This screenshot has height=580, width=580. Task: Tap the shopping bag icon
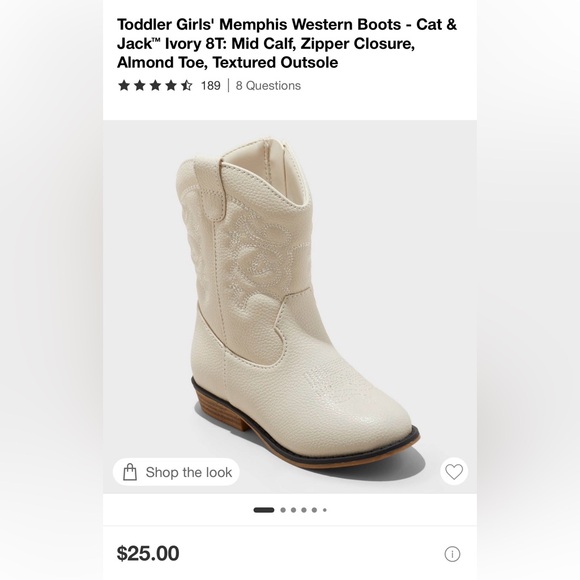click(x=130, y=472)
